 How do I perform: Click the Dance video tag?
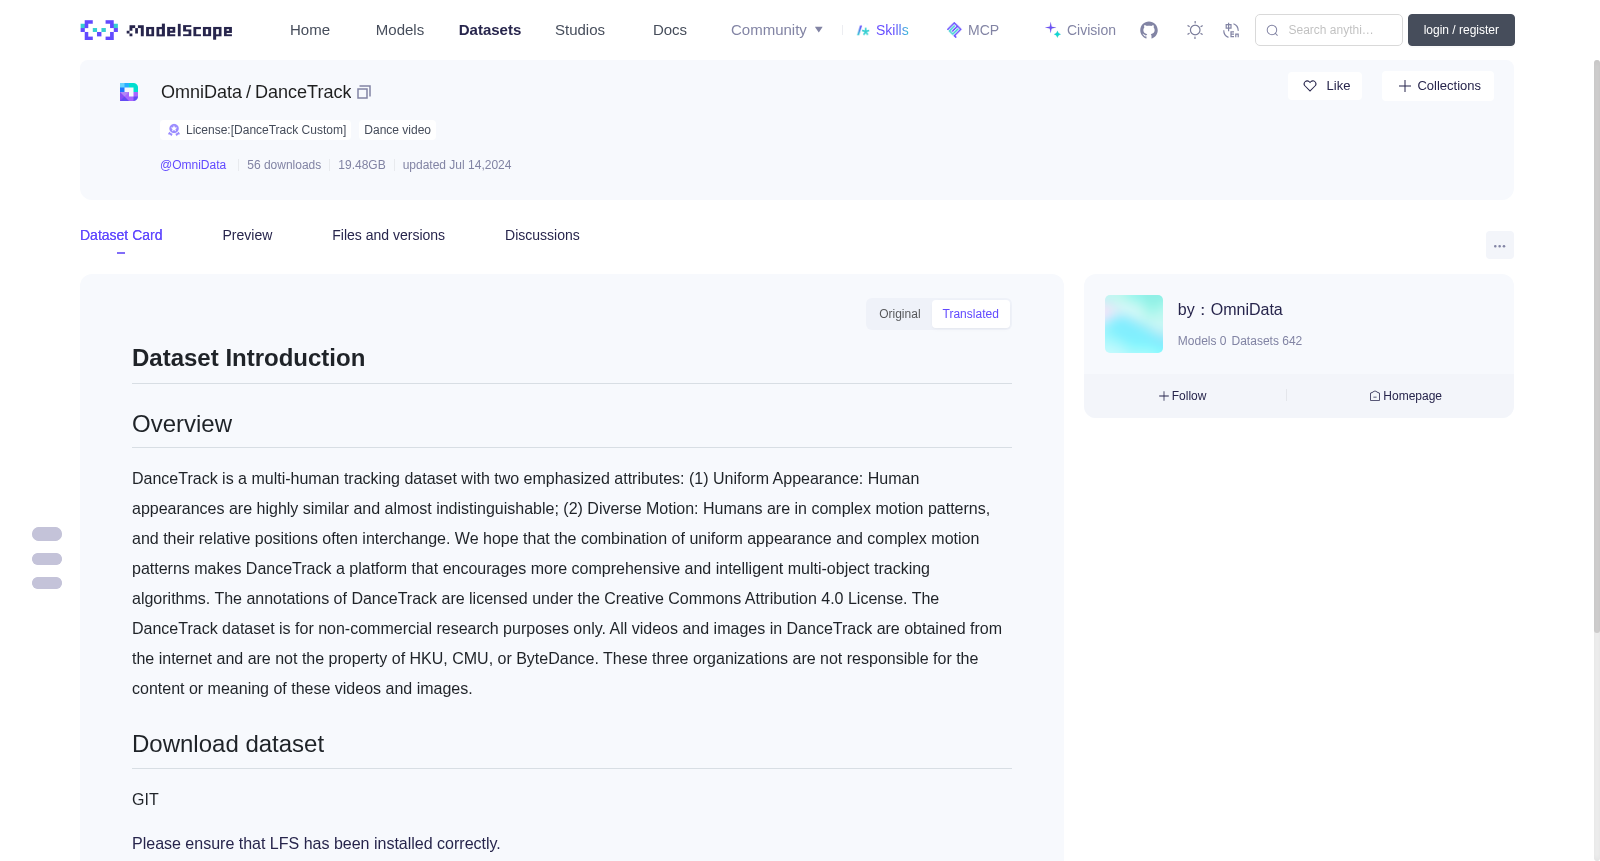coord(397,130)
